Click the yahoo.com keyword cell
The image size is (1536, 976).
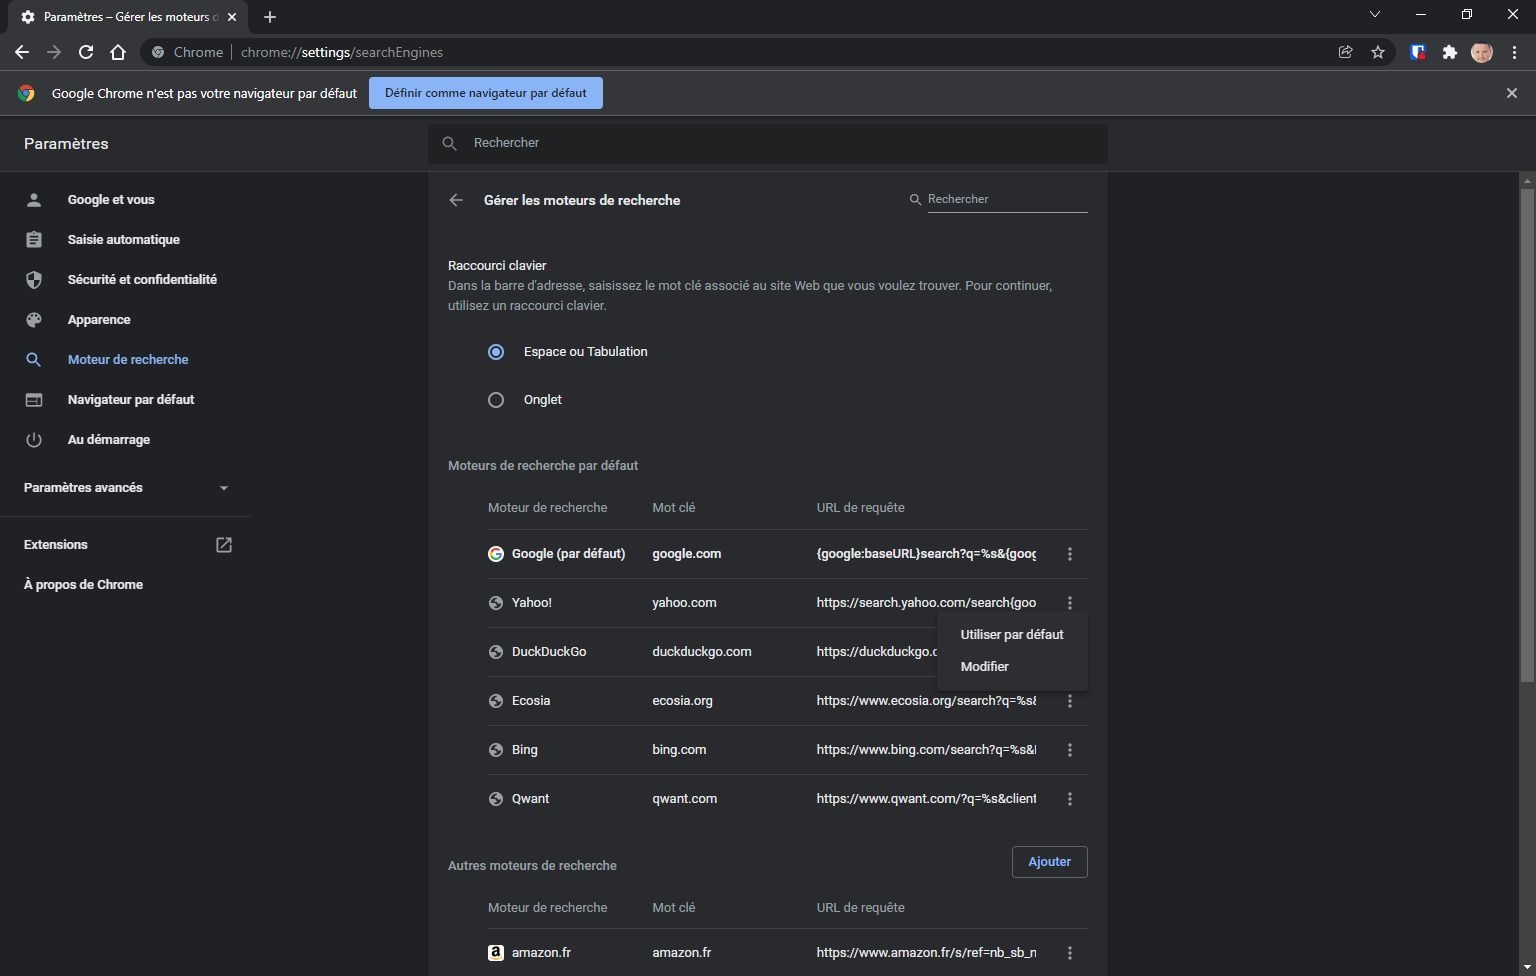[x=684, y=603]
